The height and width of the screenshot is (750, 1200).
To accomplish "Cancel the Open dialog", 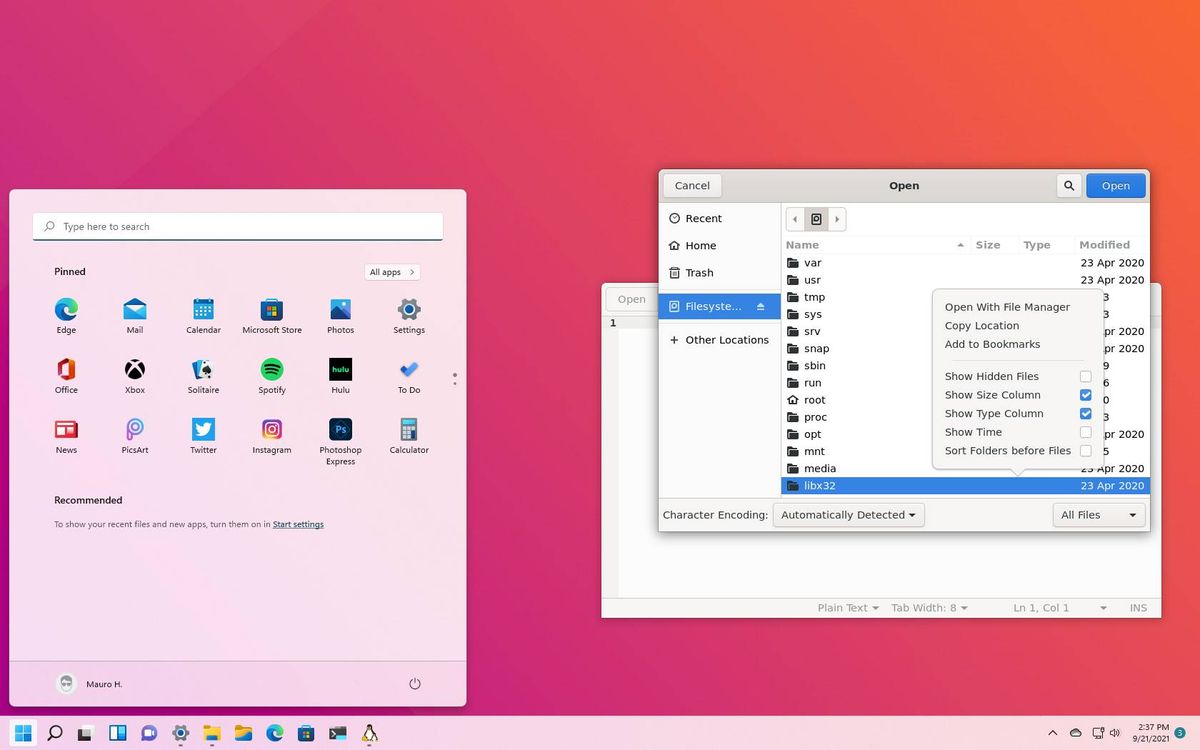I will tap(691, 185).
